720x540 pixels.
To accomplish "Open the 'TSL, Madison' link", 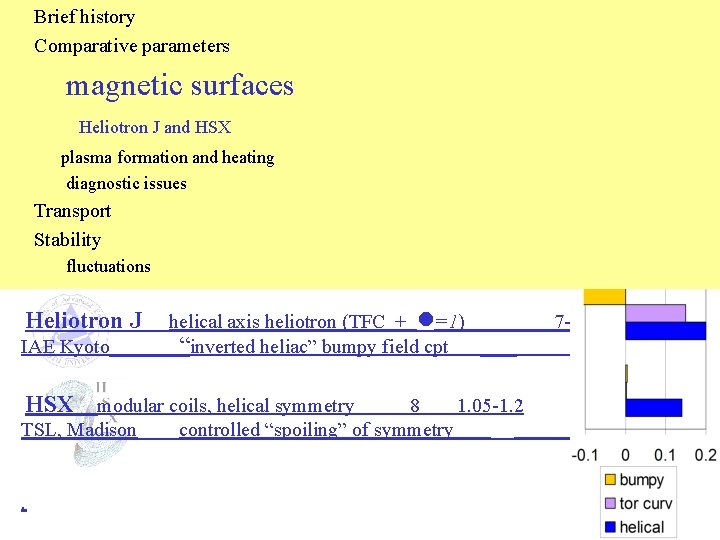I will [79, 430].
